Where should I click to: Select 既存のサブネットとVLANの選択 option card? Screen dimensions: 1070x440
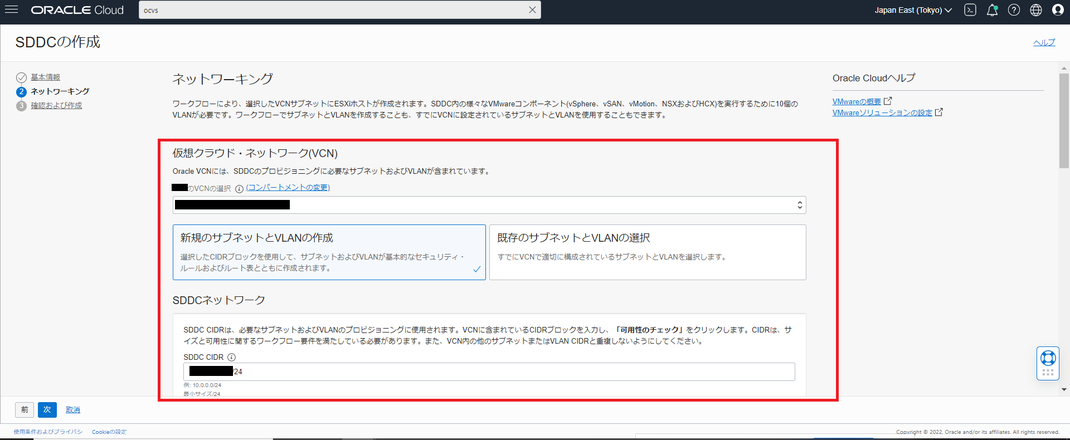(x=648, y=252)
